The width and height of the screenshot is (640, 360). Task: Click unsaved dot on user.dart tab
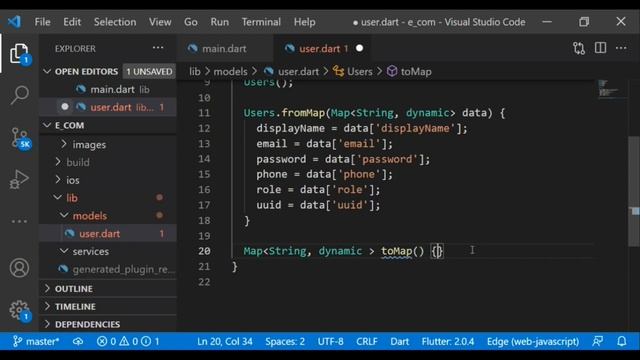(359, 48)
